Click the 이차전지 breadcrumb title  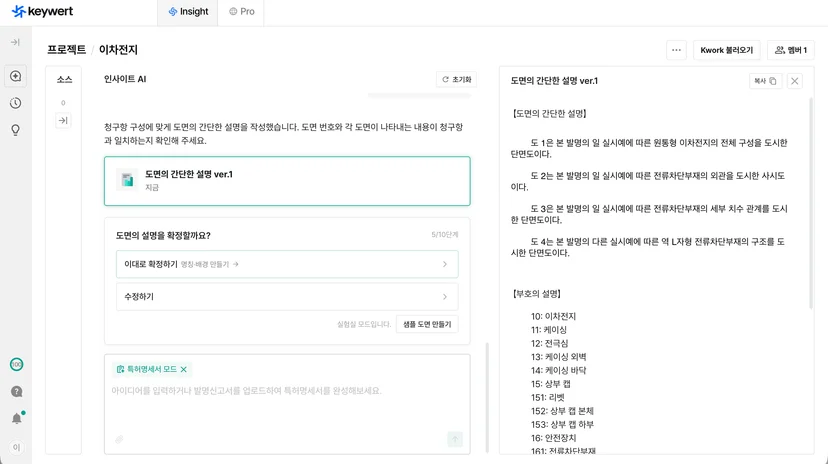pos(118,50)
